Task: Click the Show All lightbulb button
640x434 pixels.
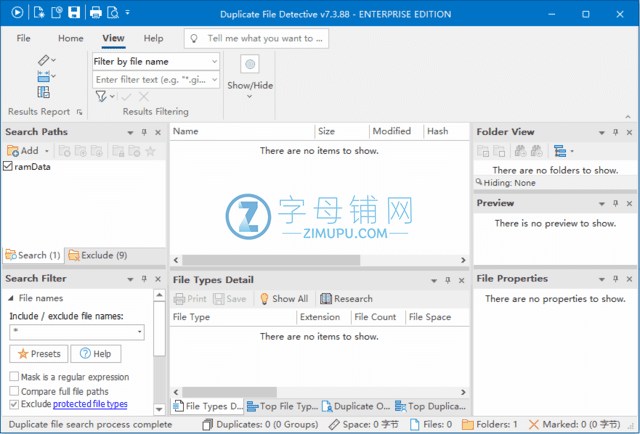Action: (283, 298)
